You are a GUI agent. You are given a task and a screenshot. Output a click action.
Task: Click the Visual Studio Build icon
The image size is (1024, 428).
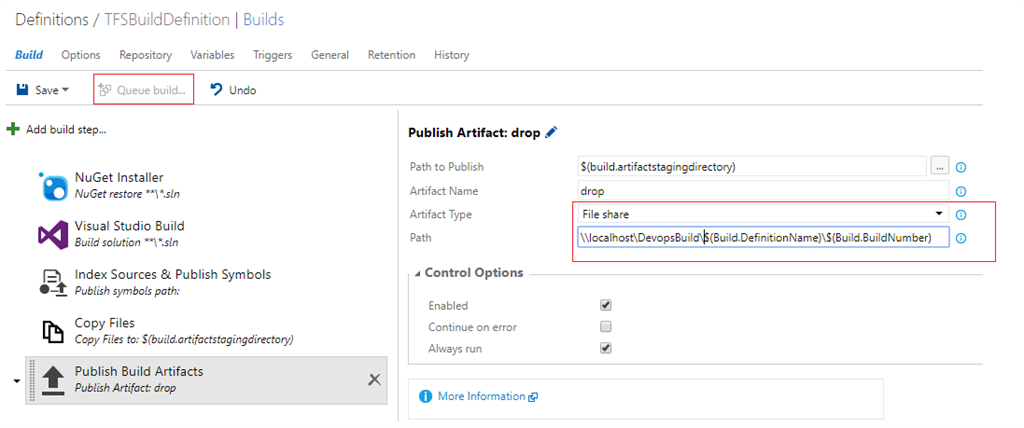52,235
